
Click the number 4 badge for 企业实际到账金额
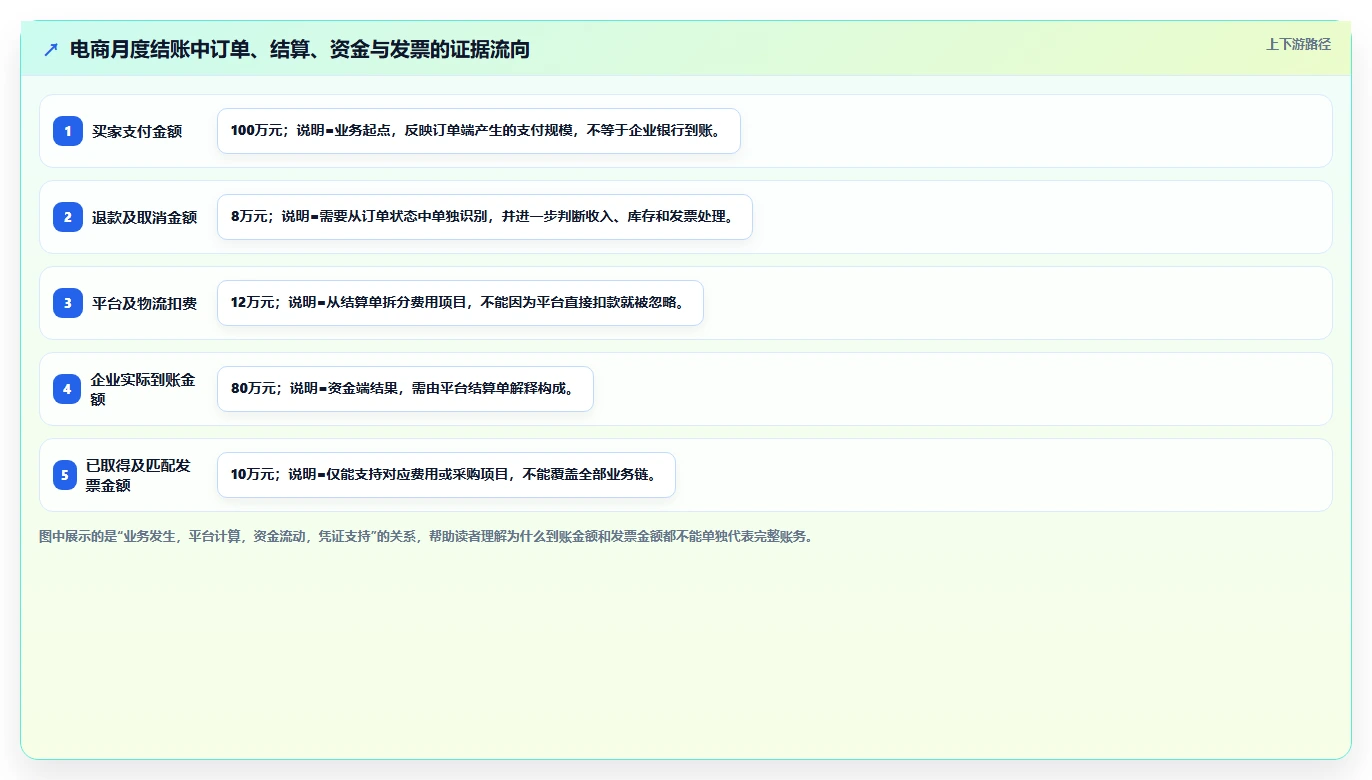[x=67, y=389]
